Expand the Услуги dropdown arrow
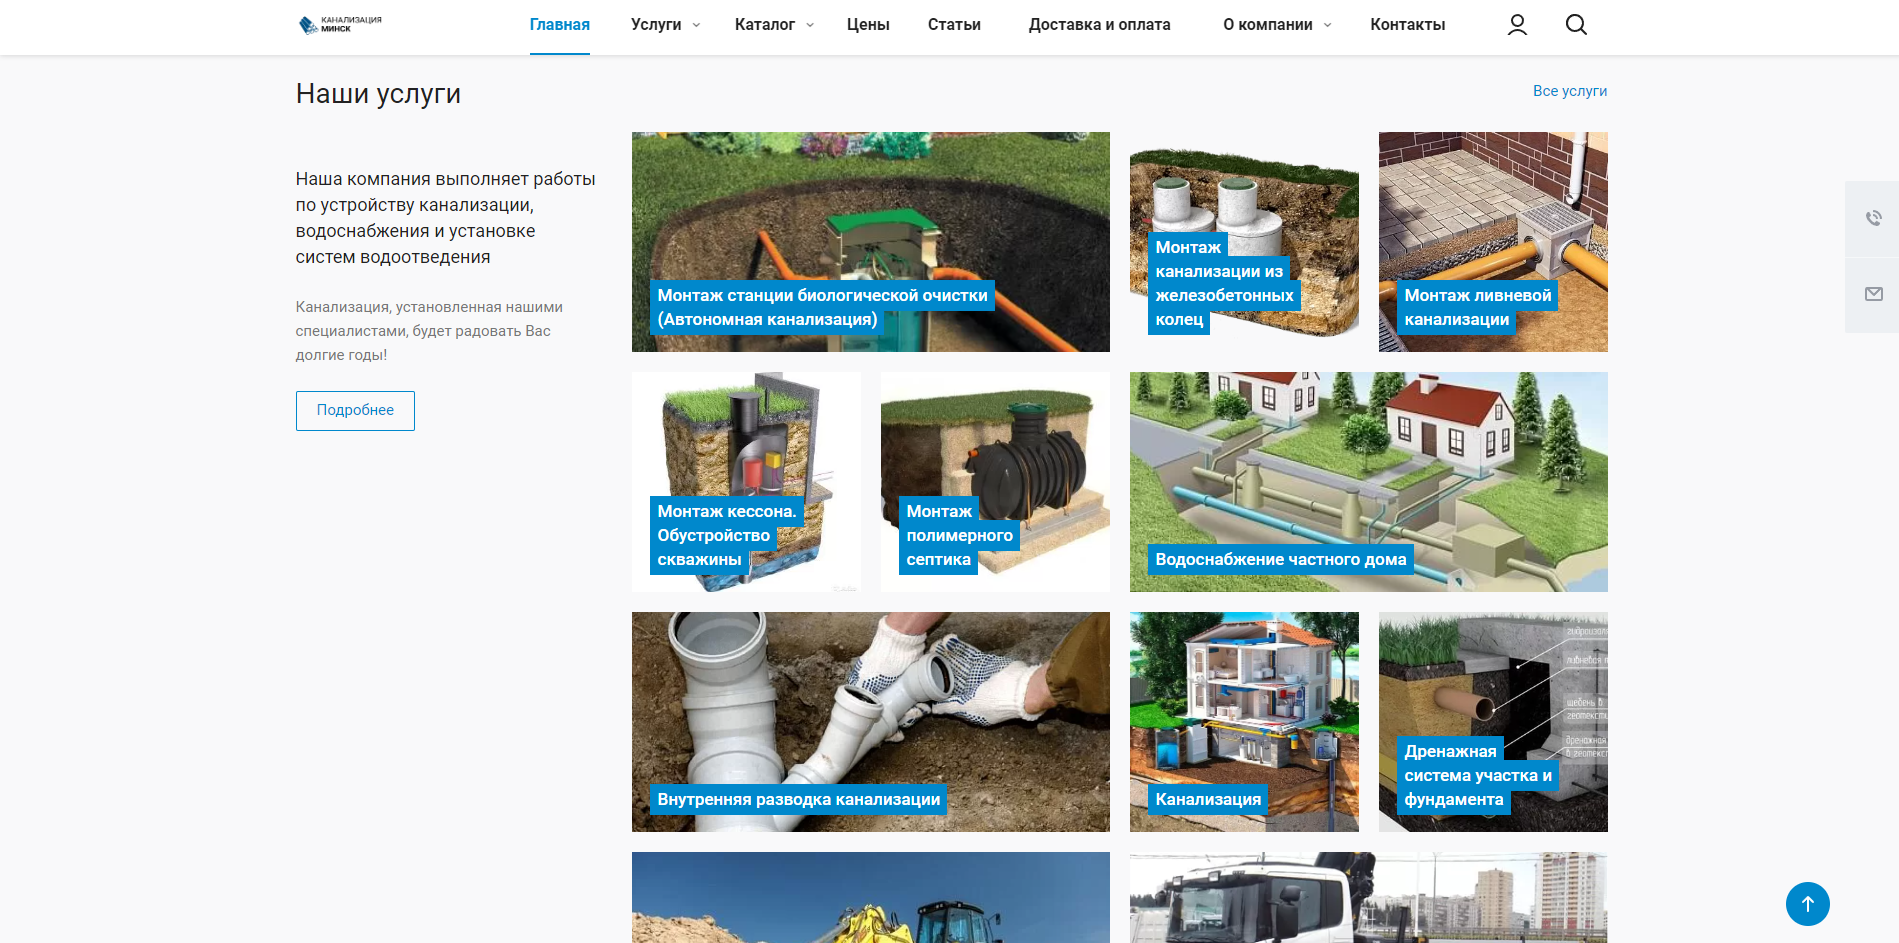 coord(696,25)
